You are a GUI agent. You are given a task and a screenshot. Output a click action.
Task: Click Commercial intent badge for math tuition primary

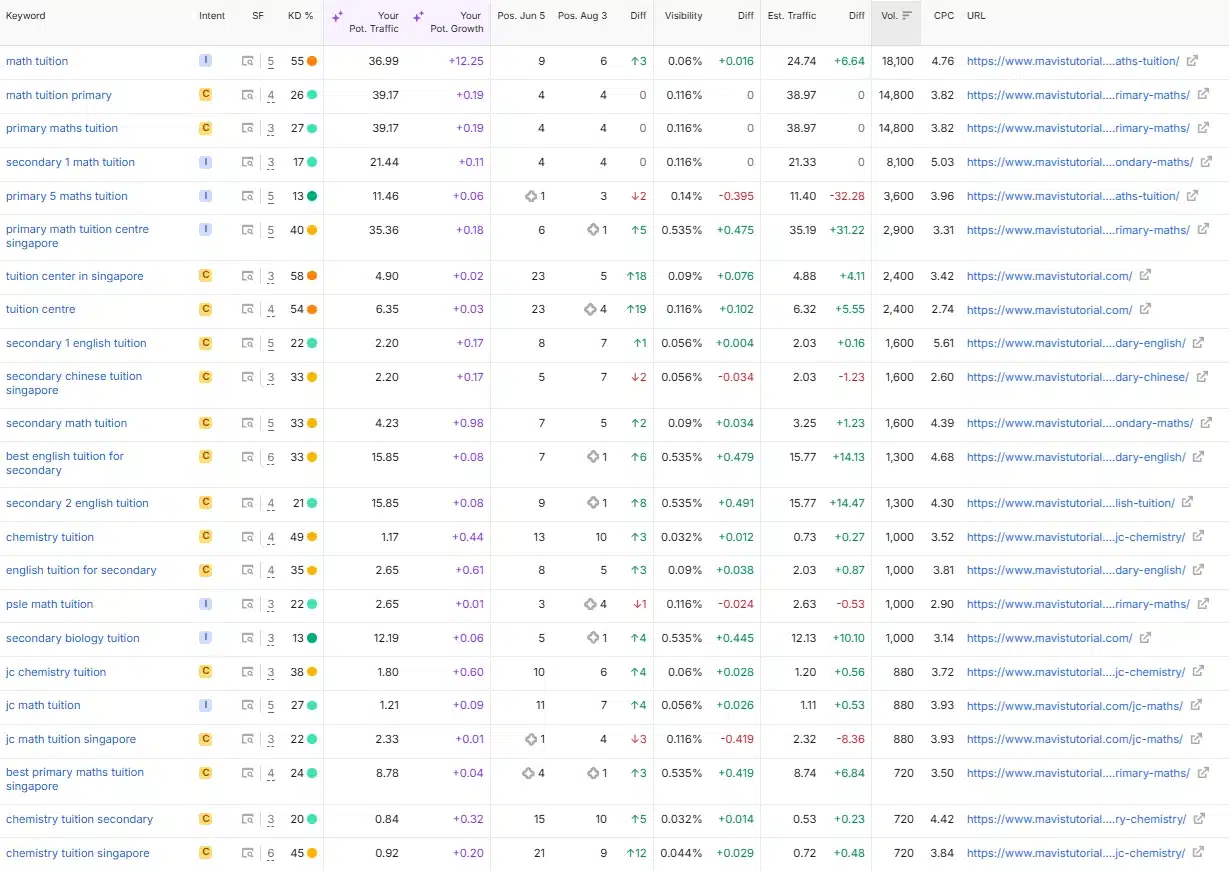(205, 95)
